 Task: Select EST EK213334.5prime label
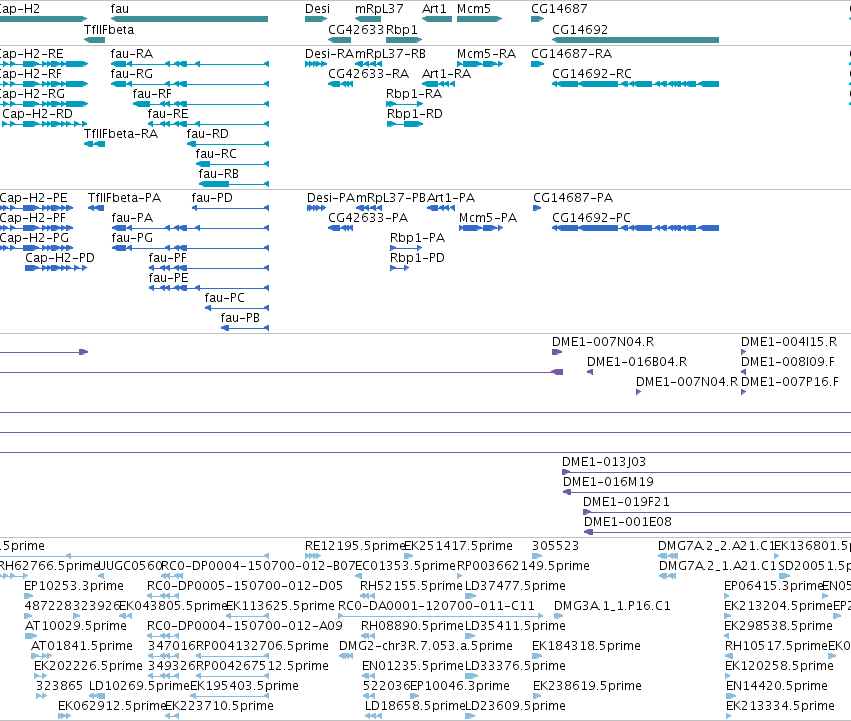coord(780,706)
